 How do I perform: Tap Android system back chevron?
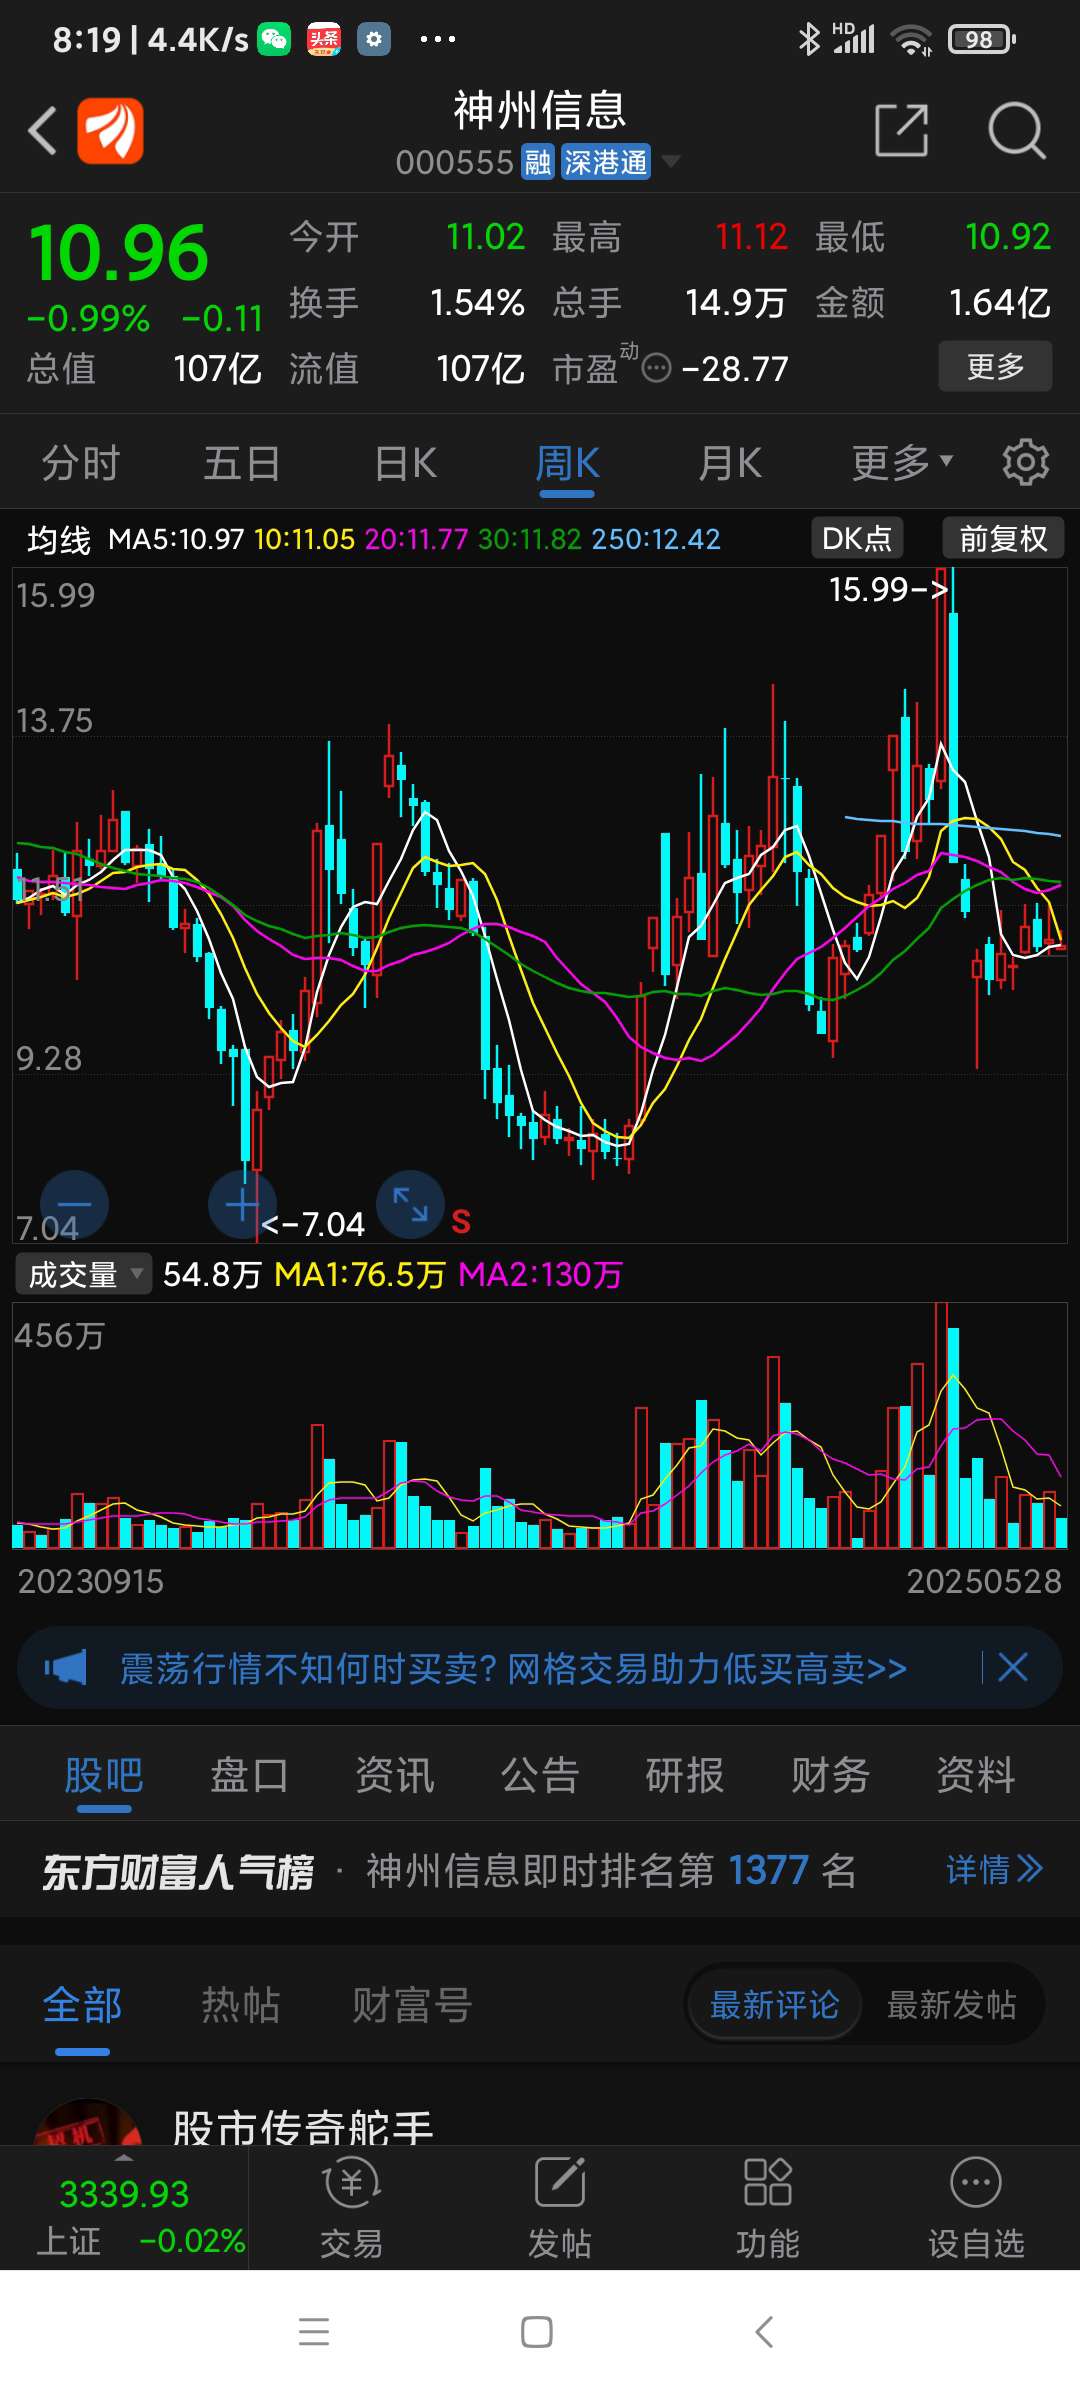coord(764,2332)
